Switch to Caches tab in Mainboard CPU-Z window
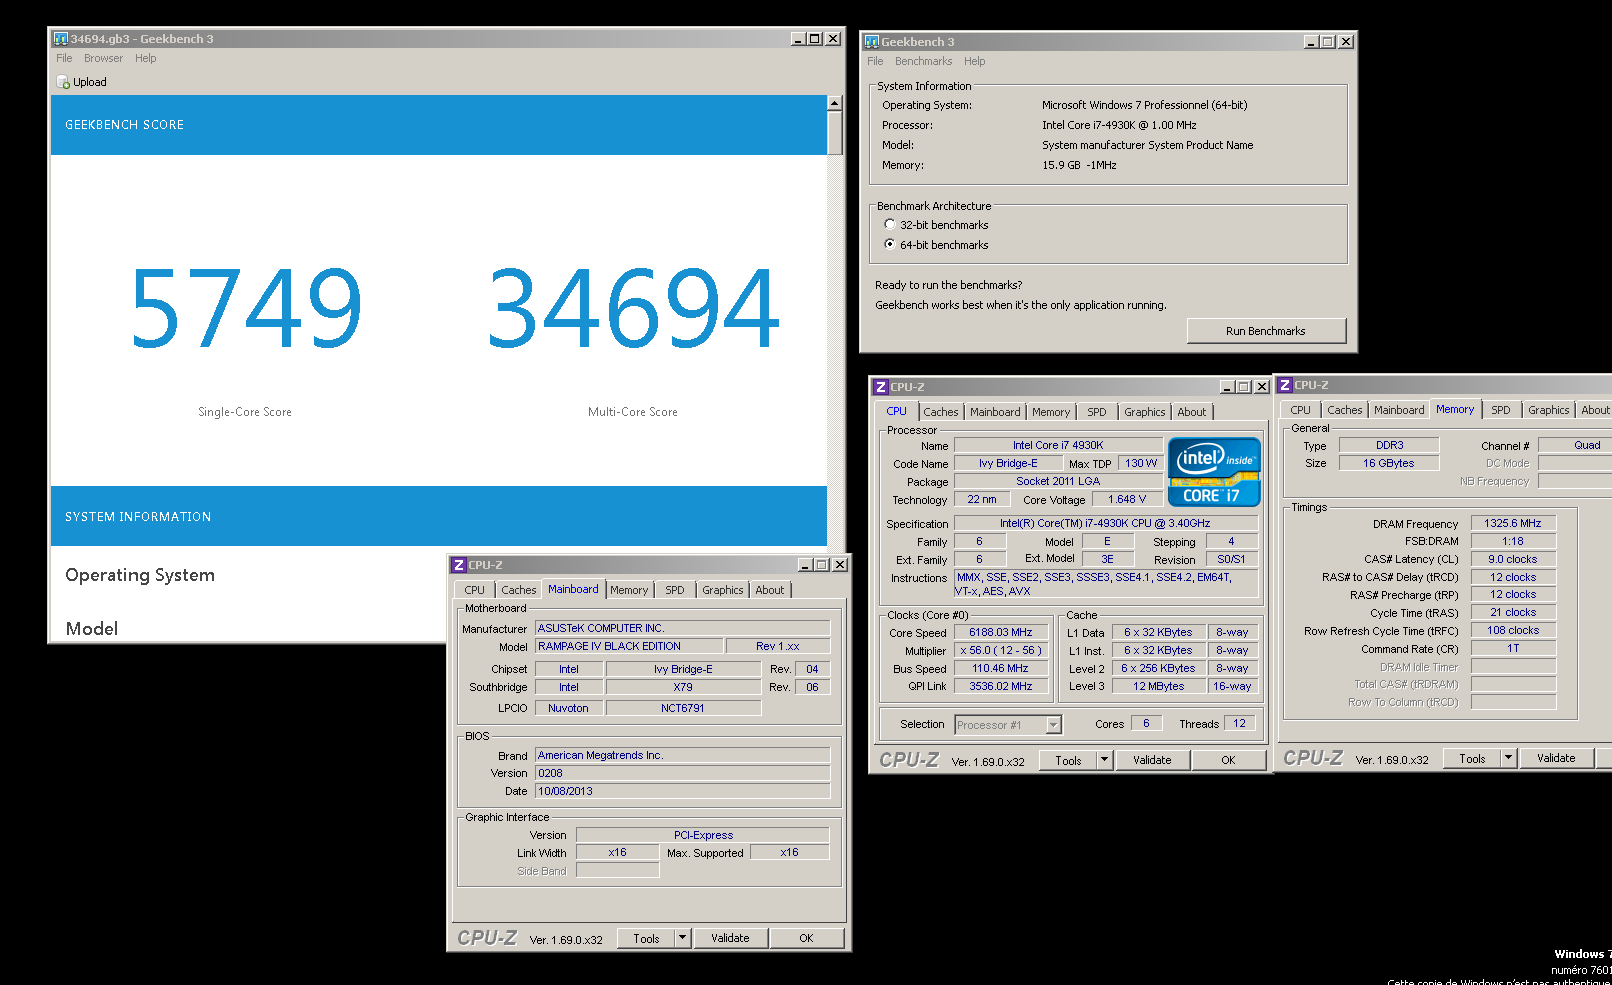Image resolution: width=1612 pixels, height=985 pixels. coord(518,590)
